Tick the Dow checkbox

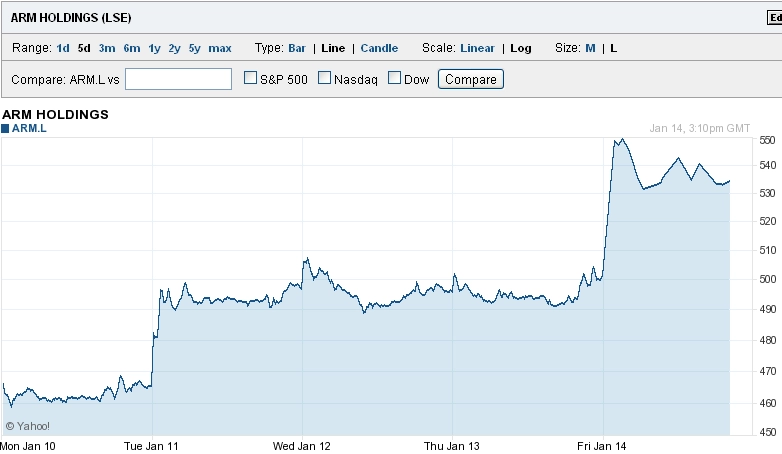click(x=394, y=78)
